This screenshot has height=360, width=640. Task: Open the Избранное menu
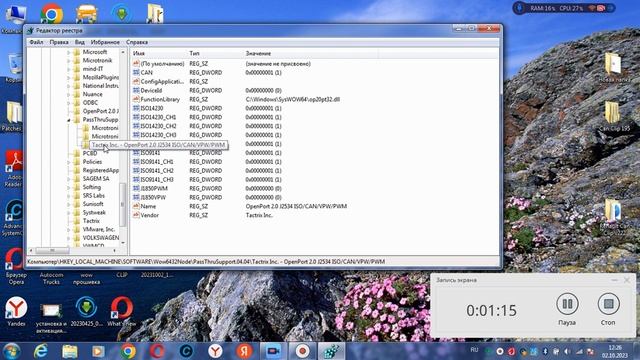coord(105,42)
